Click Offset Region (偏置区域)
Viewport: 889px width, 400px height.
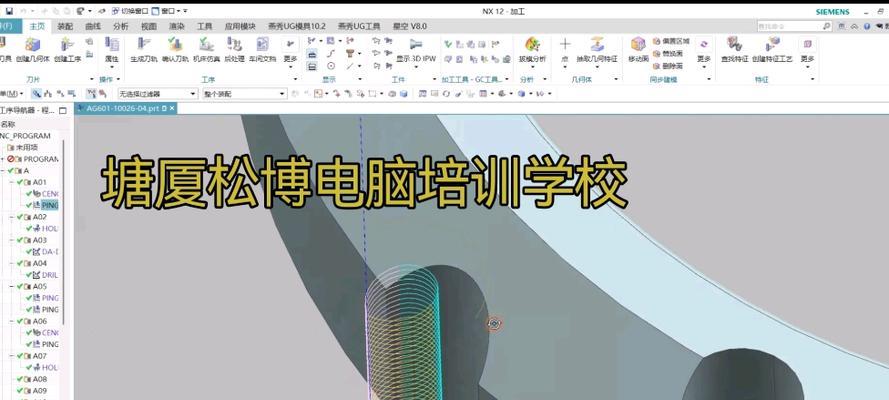pyautogui.click(x=671, y=41)
